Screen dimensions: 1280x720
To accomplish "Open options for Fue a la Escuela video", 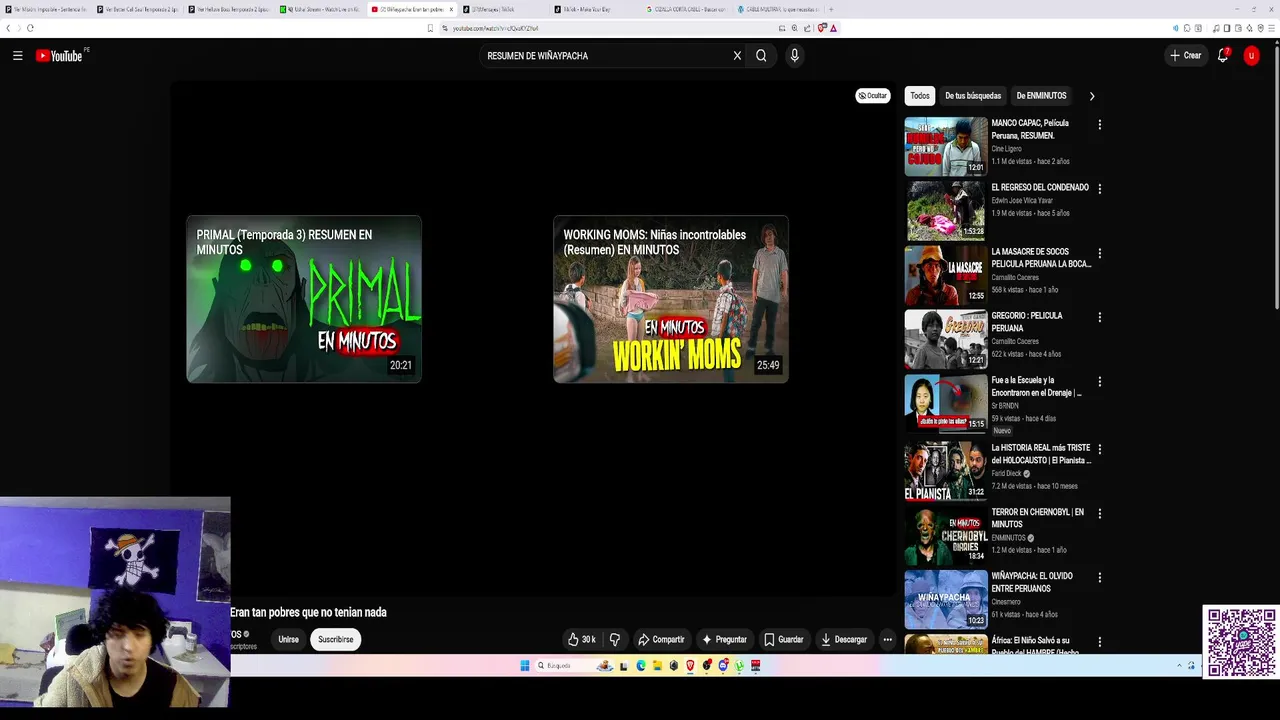I will [1099, 381].
